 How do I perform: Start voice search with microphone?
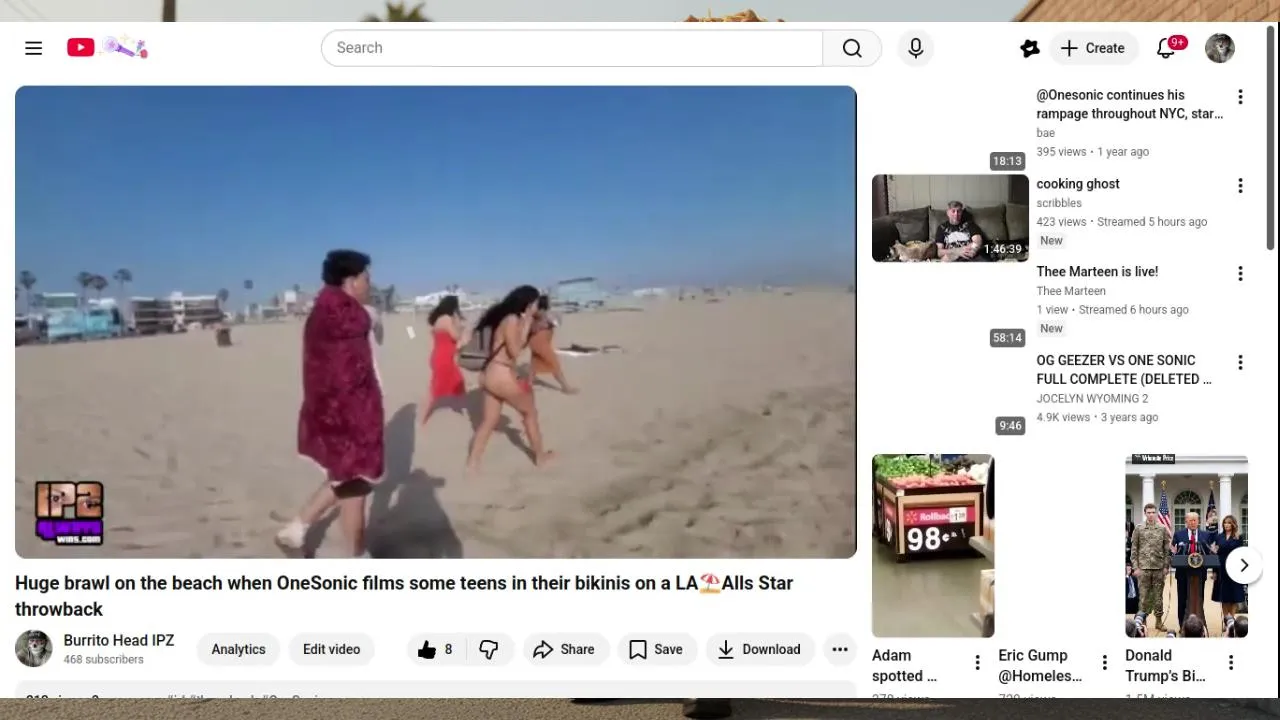[x=916, y=48]
